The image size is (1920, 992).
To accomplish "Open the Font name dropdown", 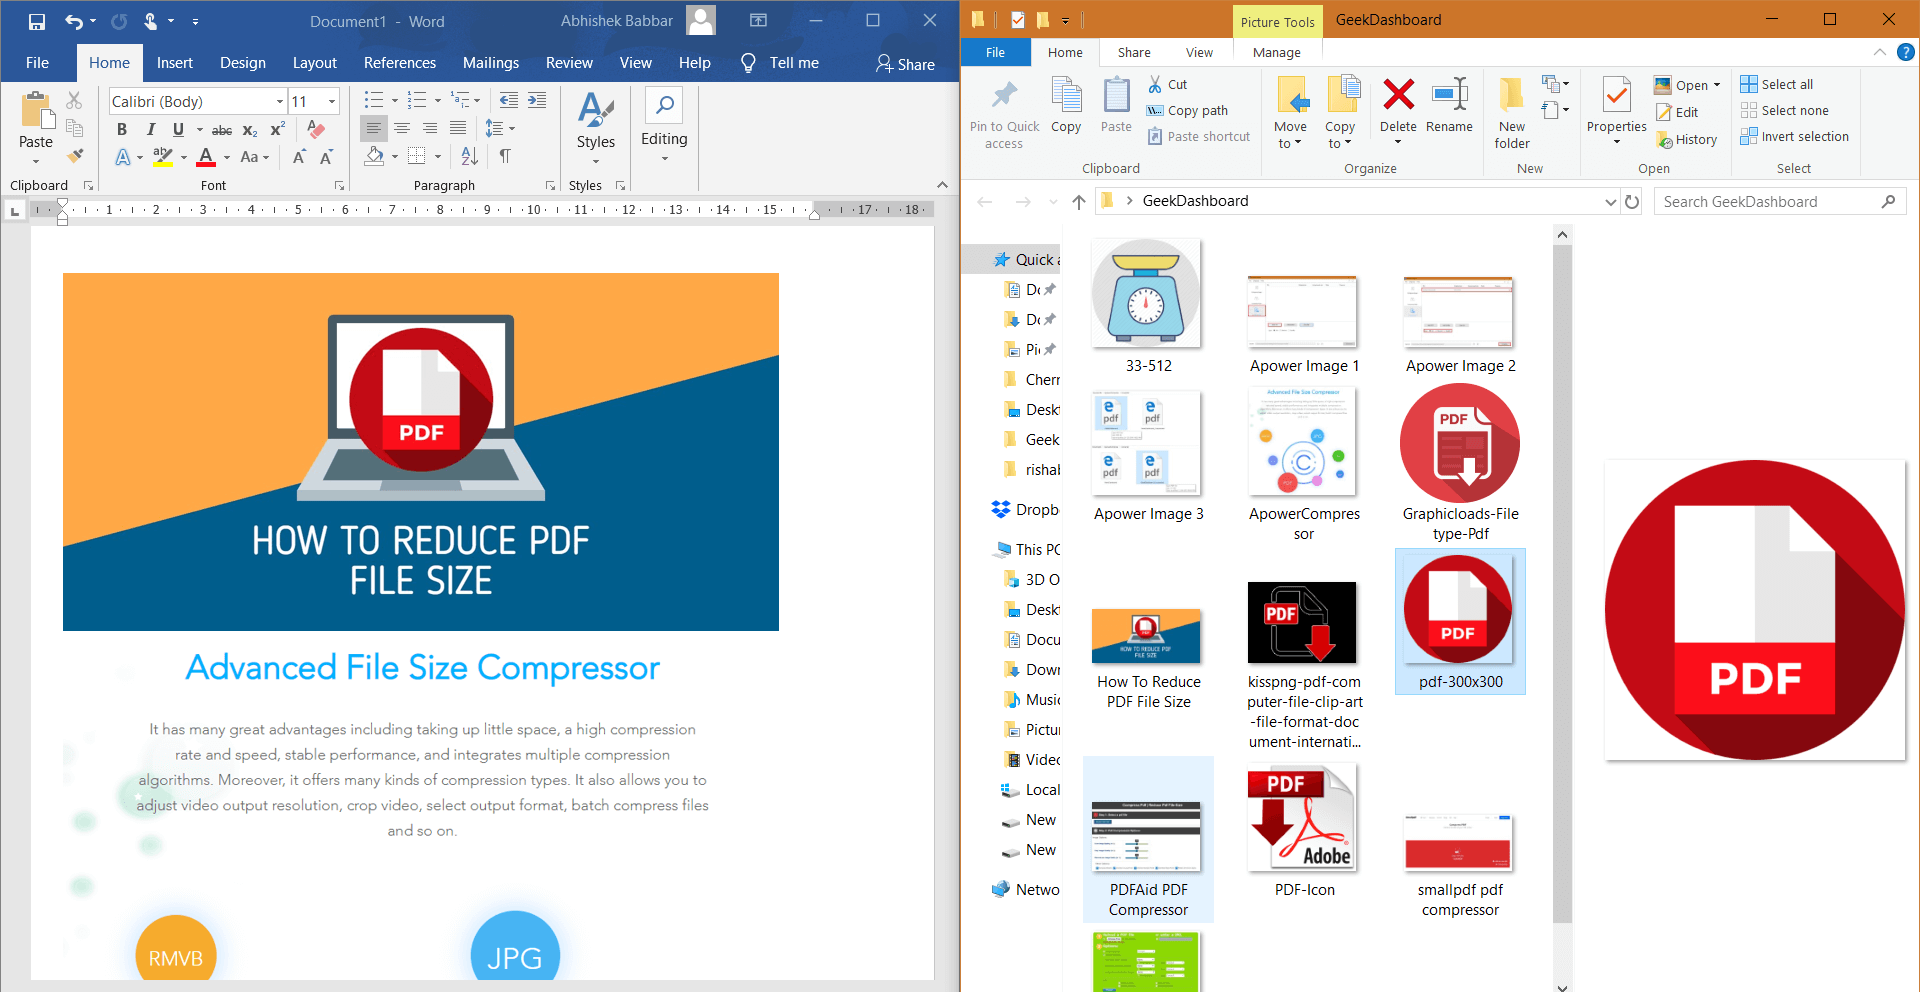I will point(280,101).
